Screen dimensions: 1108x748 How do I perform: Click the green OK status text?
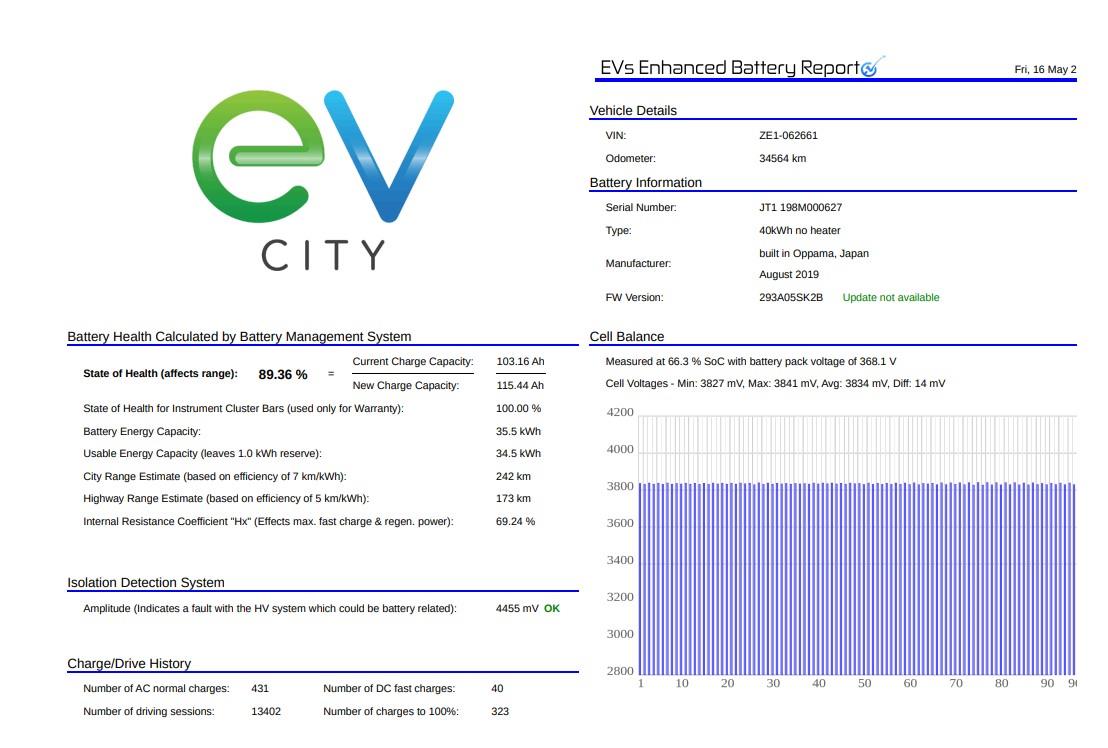(x=552, y=608)
